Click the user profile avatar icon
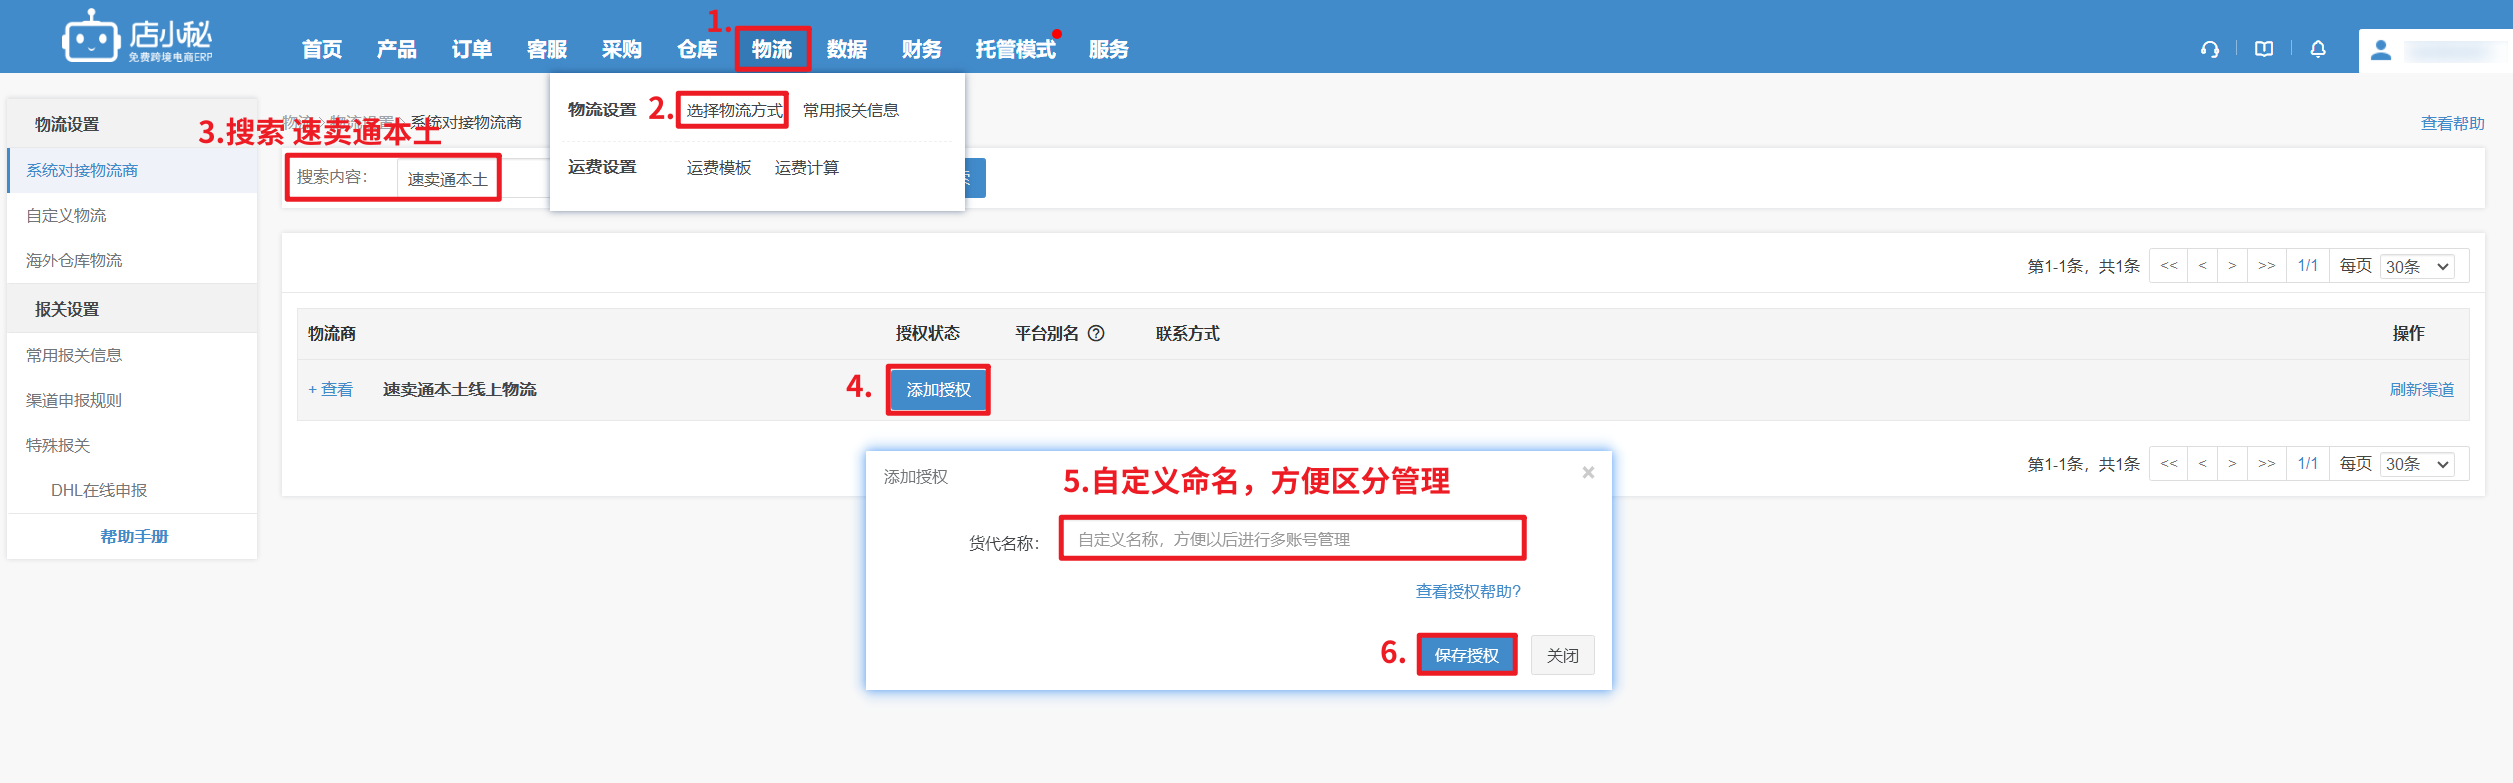The width and height of the screenshot is (2513, 783). pos(2381,50)
